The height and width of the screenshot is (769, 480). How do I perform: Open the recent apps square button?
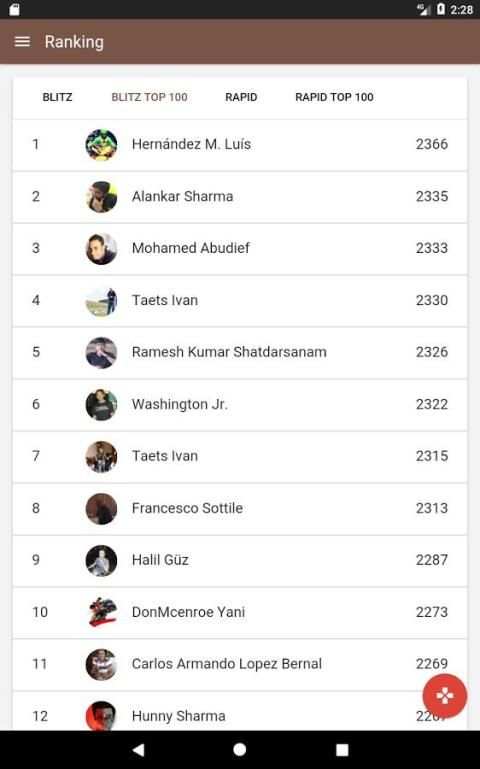point(342,749)
